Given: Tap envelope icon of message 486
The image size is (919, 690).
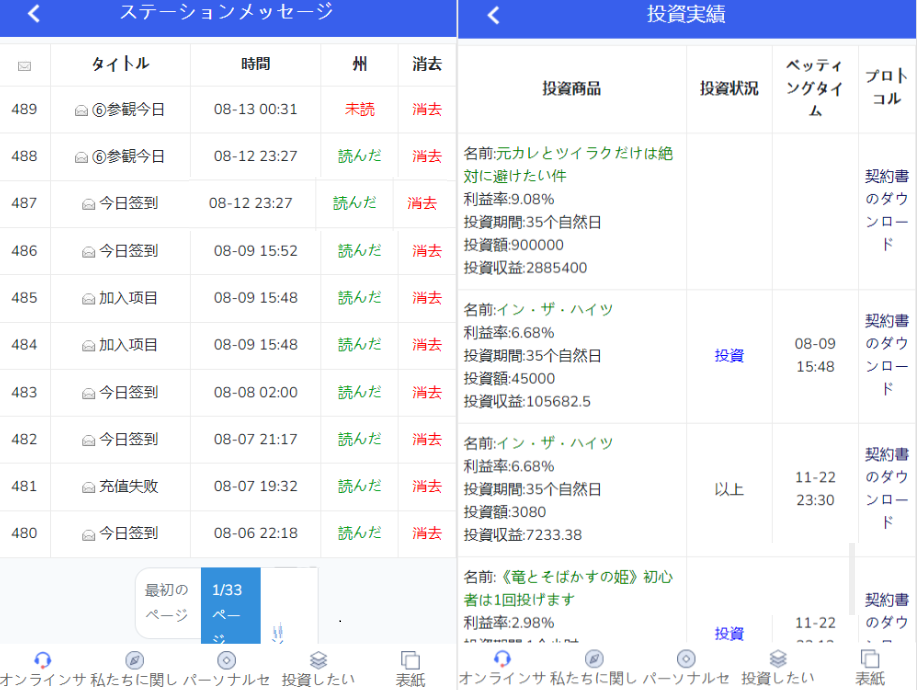Looking at the screenshot, I should (89, 252).
